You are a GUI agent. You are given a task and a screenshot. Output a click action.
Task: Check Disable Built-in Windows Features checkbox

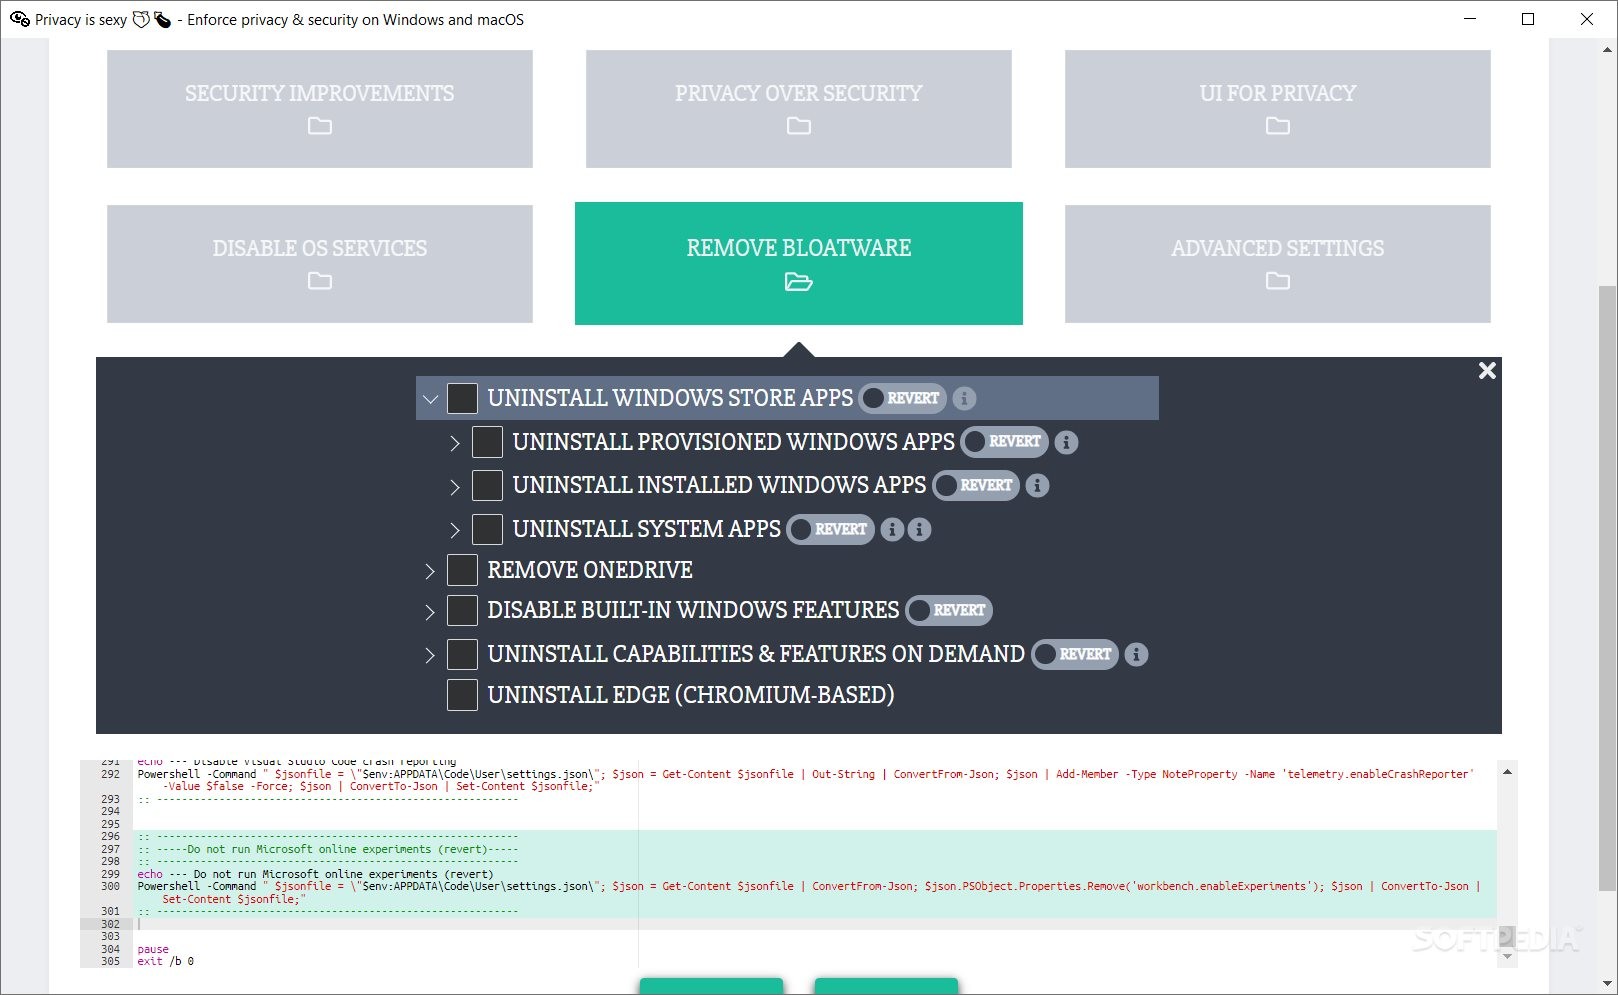462,610
